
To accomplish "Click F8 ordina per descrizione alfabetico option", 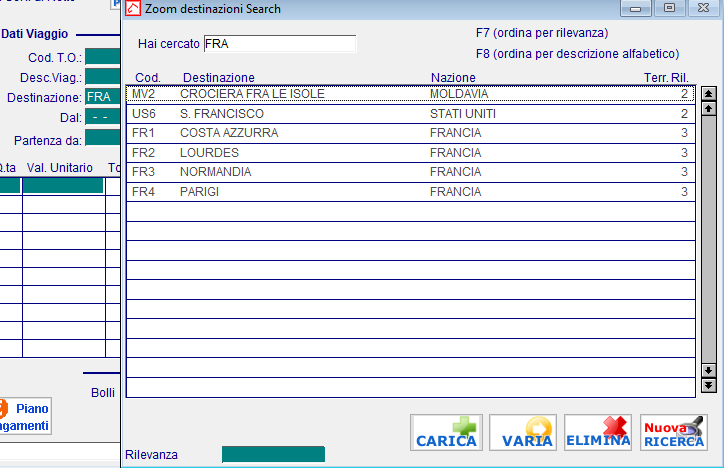I will point(577,54).
